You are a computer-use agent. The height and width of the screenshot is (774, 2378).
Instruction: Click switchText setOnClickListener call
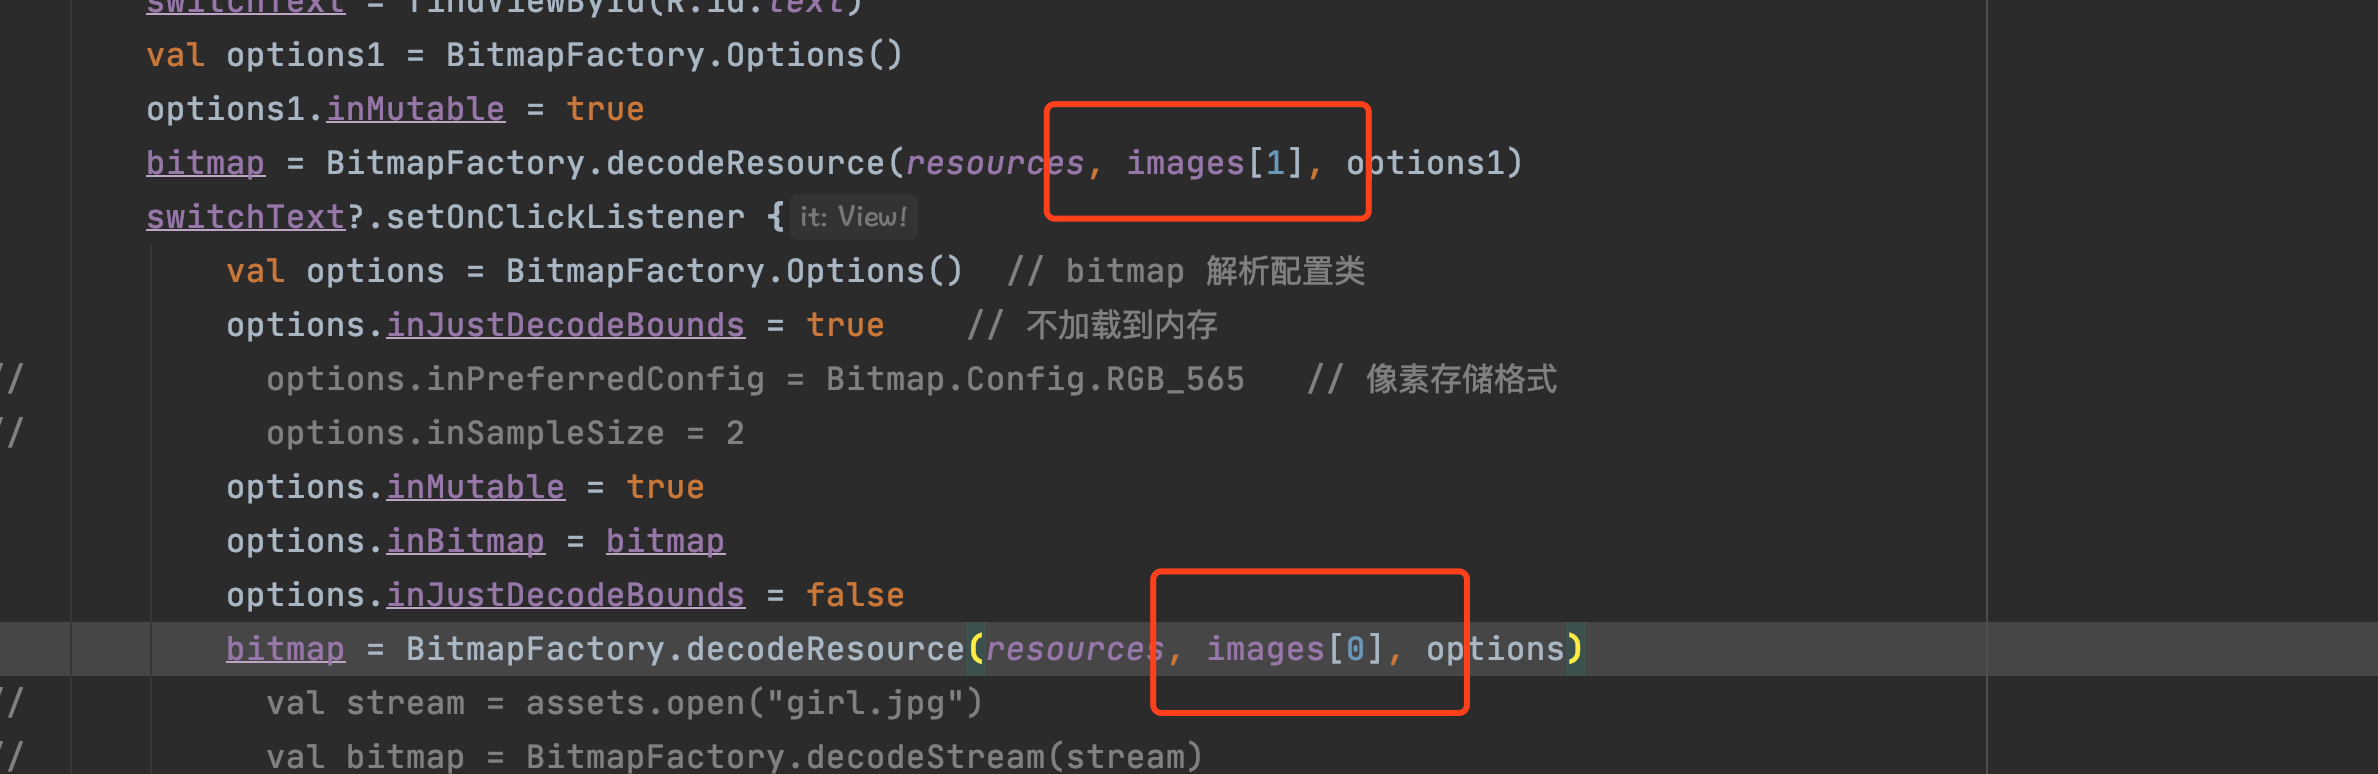click(445, 217)
